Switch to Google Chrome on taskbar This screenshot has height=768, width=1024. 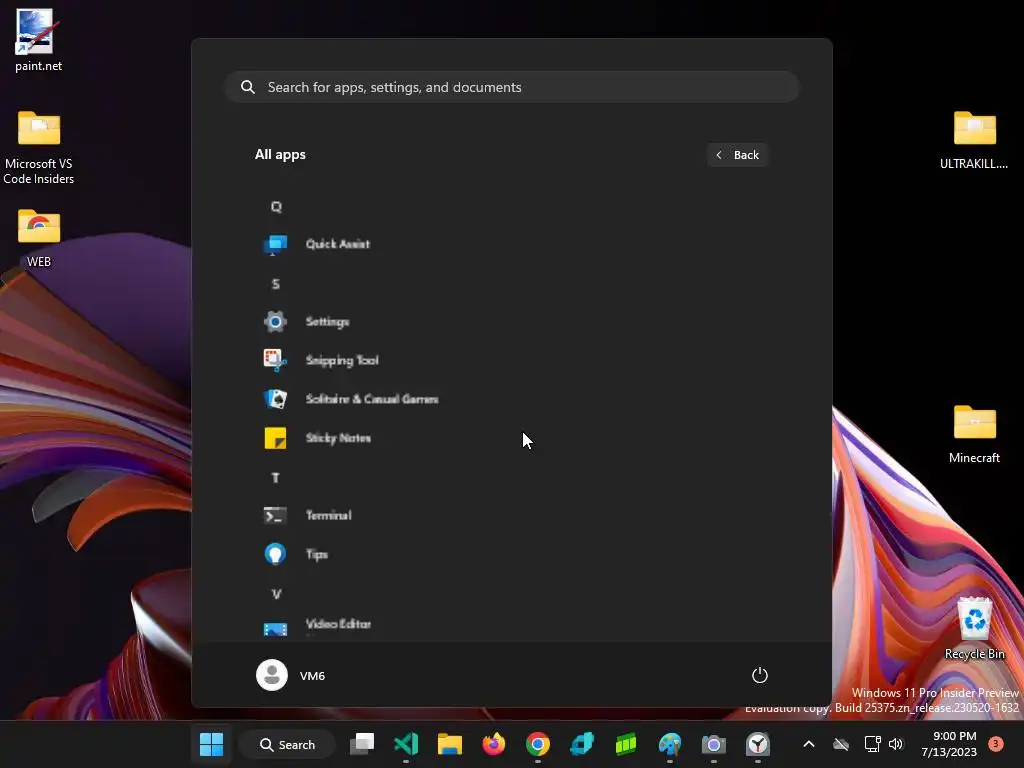pos(538,744)
